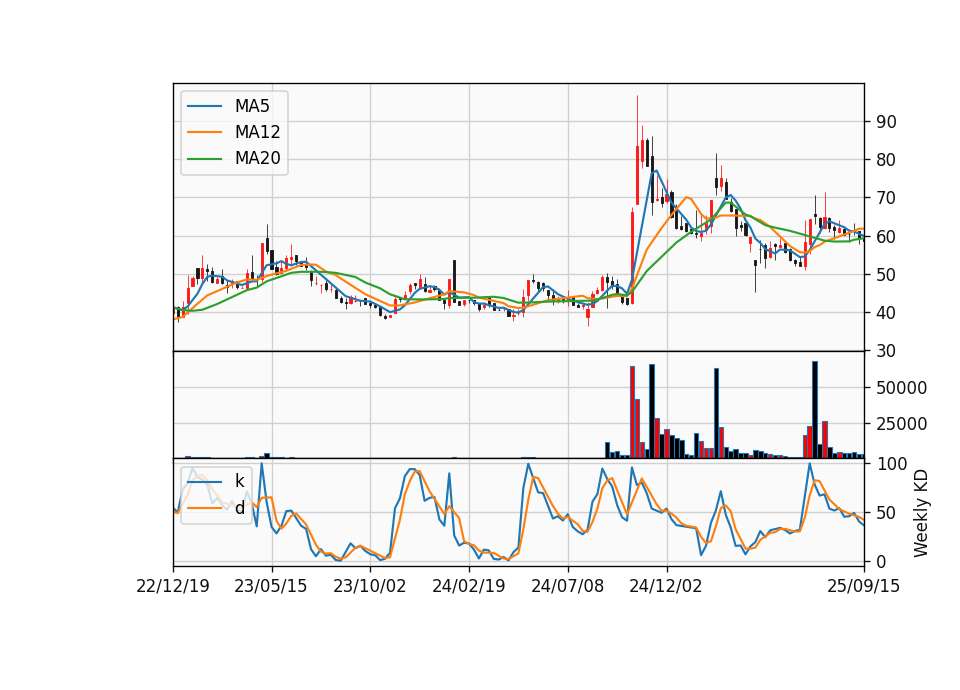Click the 70 price axis tick label
The width and height of the screenshot is (960, 690).
886,198
